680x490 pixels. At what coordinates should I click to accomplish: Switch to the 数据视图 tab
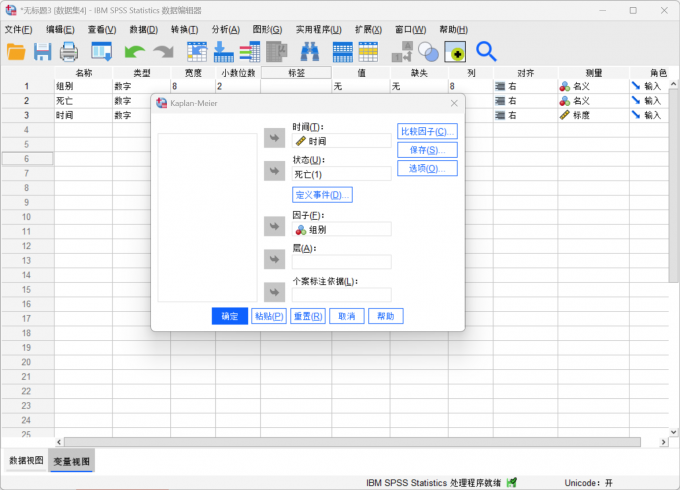pos(26,461)
